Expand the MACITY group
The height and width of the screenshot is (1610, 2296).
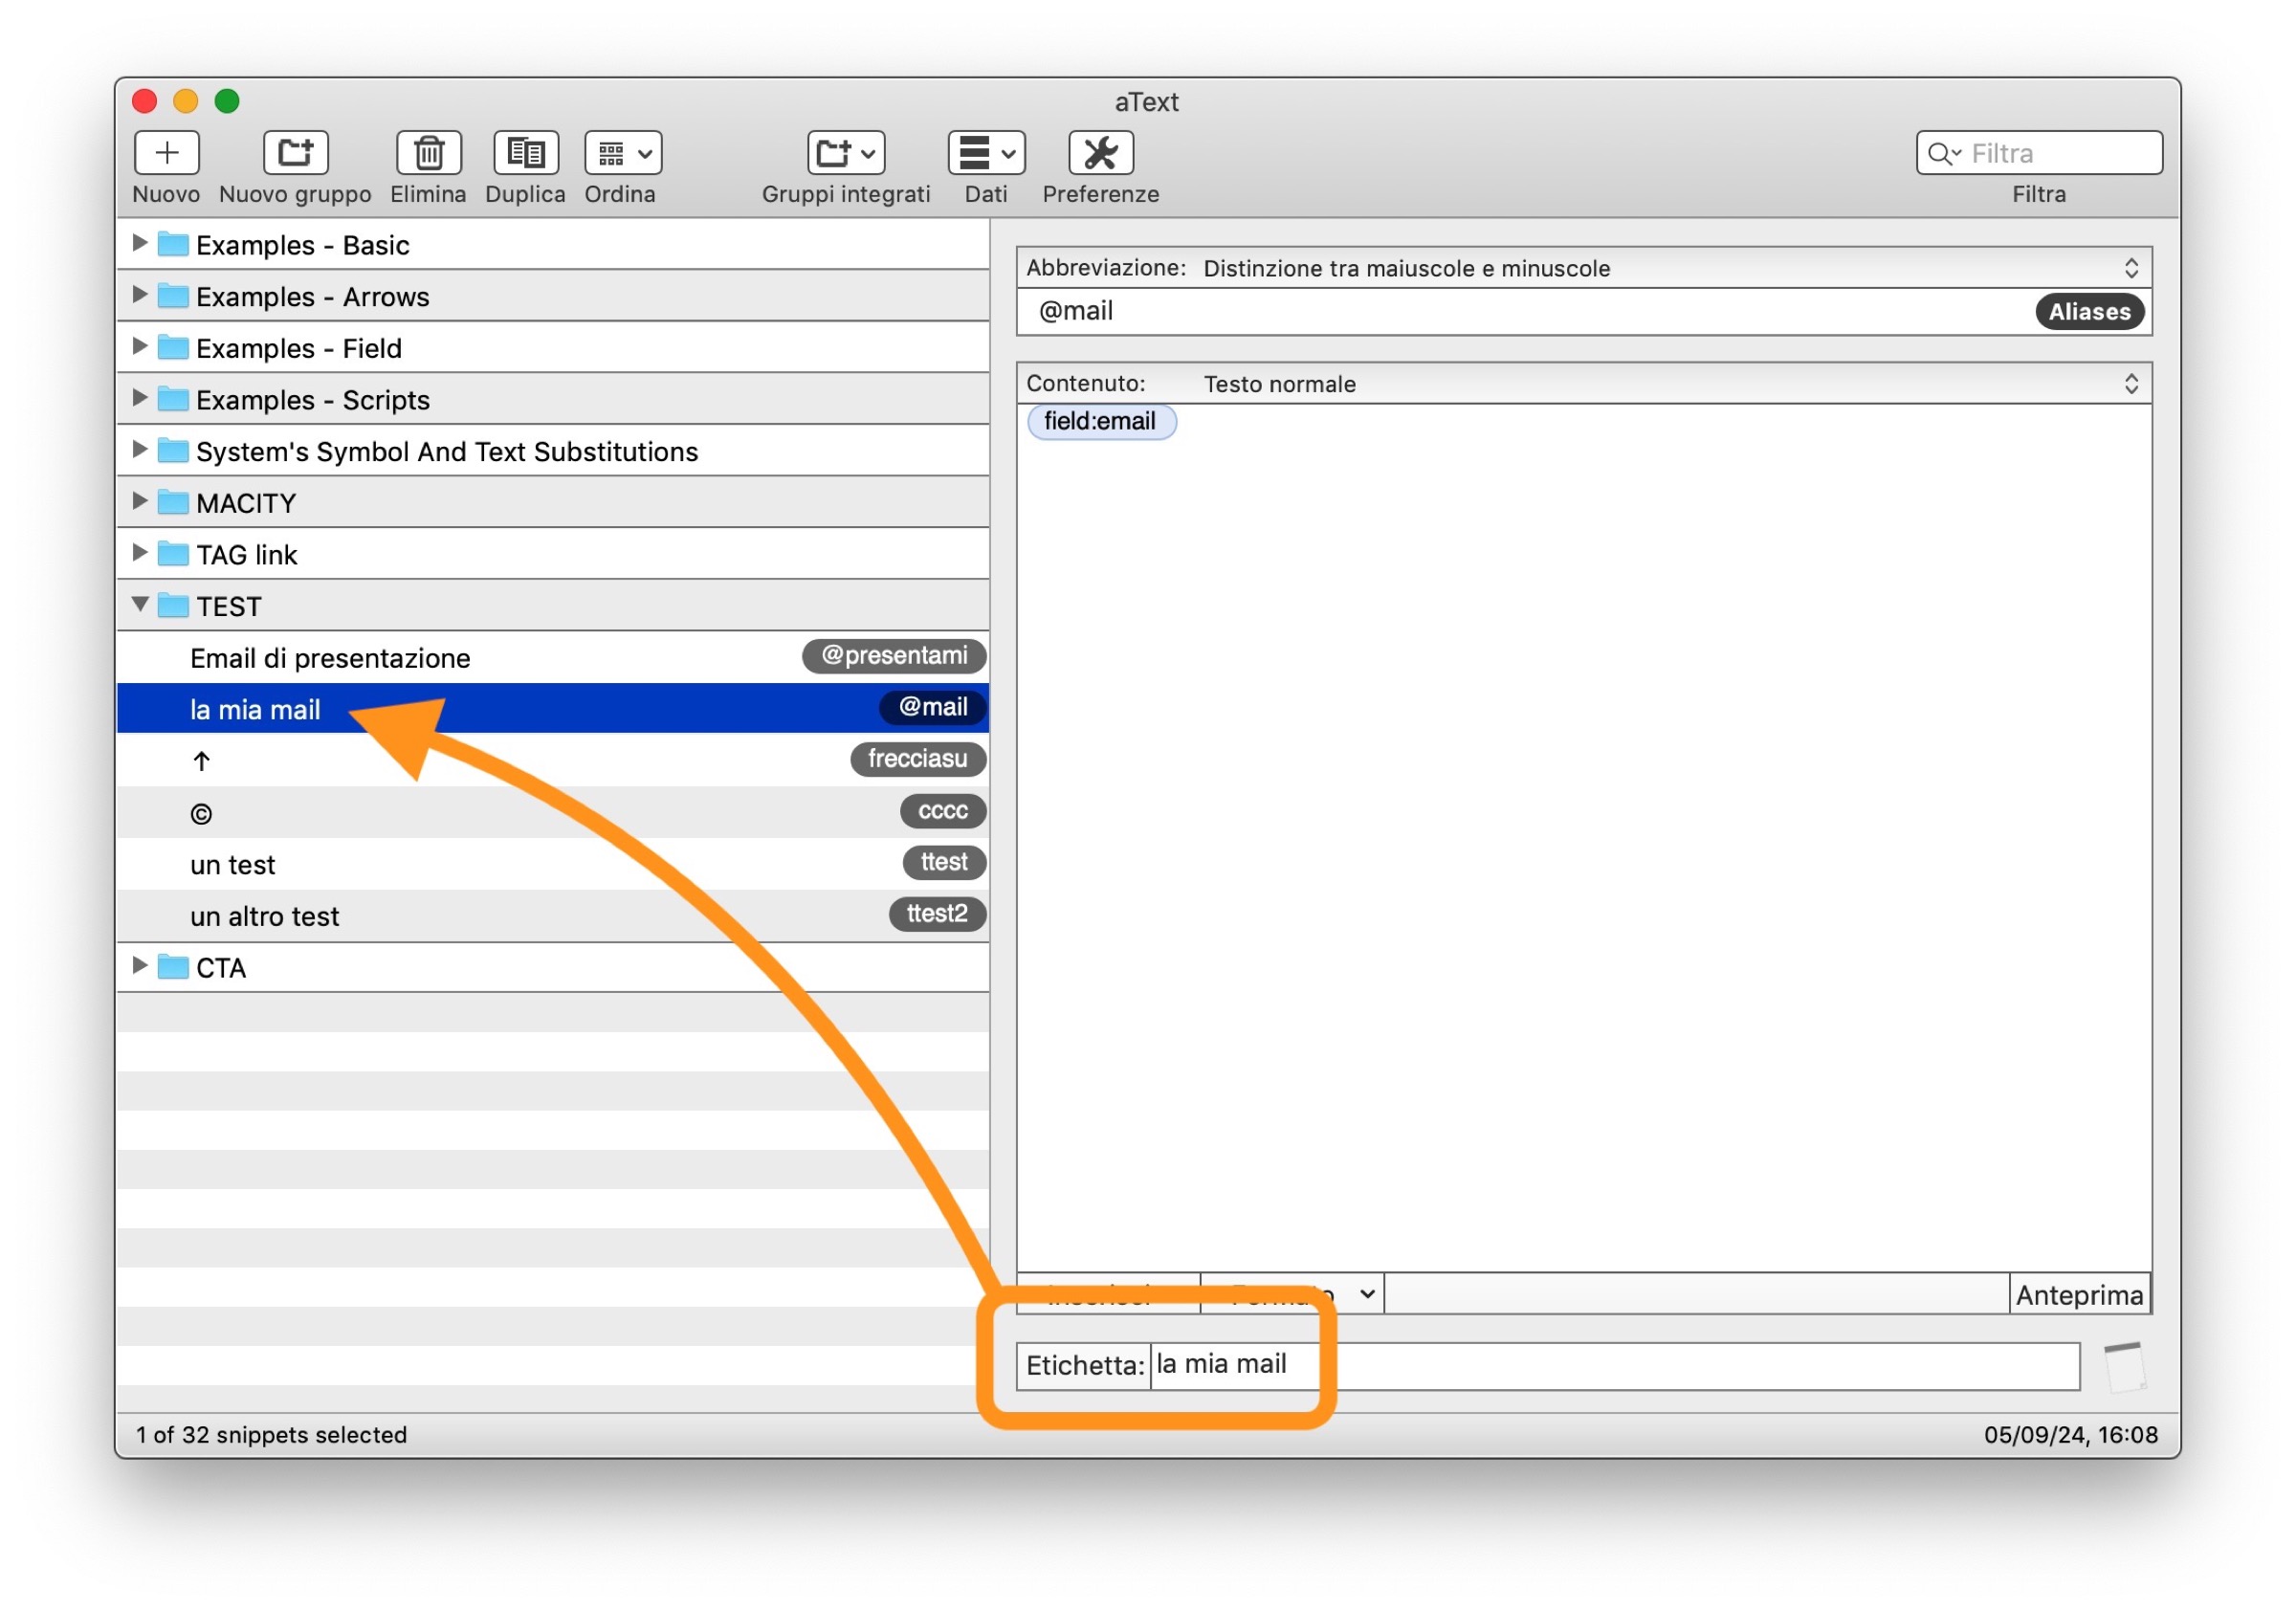140,500
